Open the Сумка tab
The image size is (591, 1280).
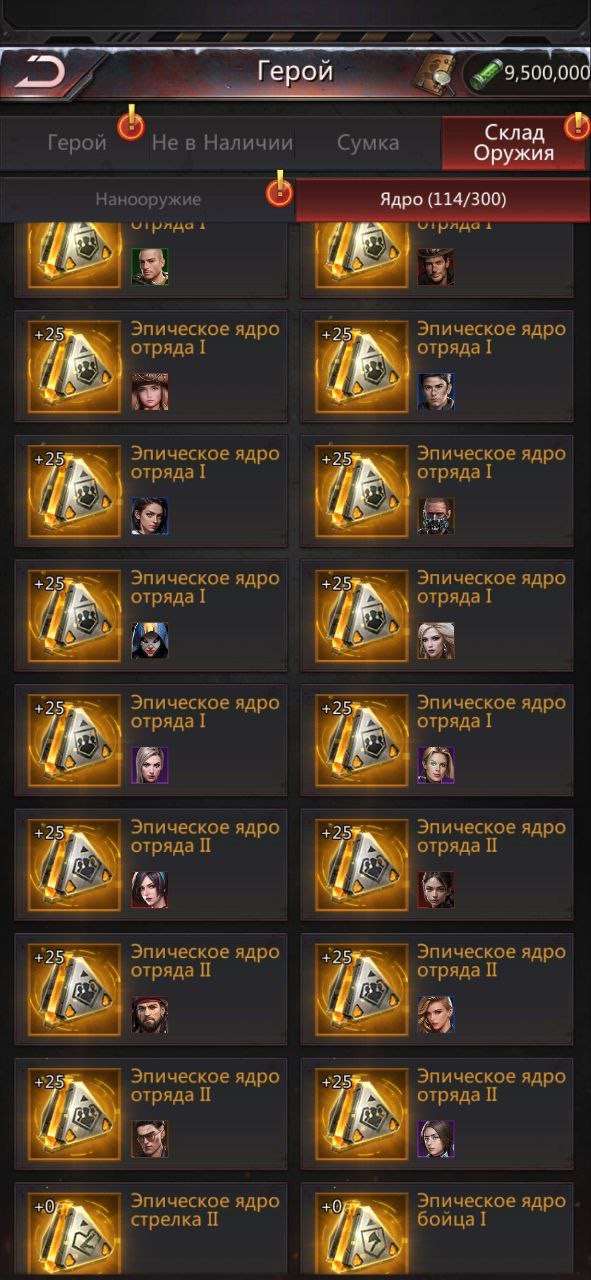point(367,143)
